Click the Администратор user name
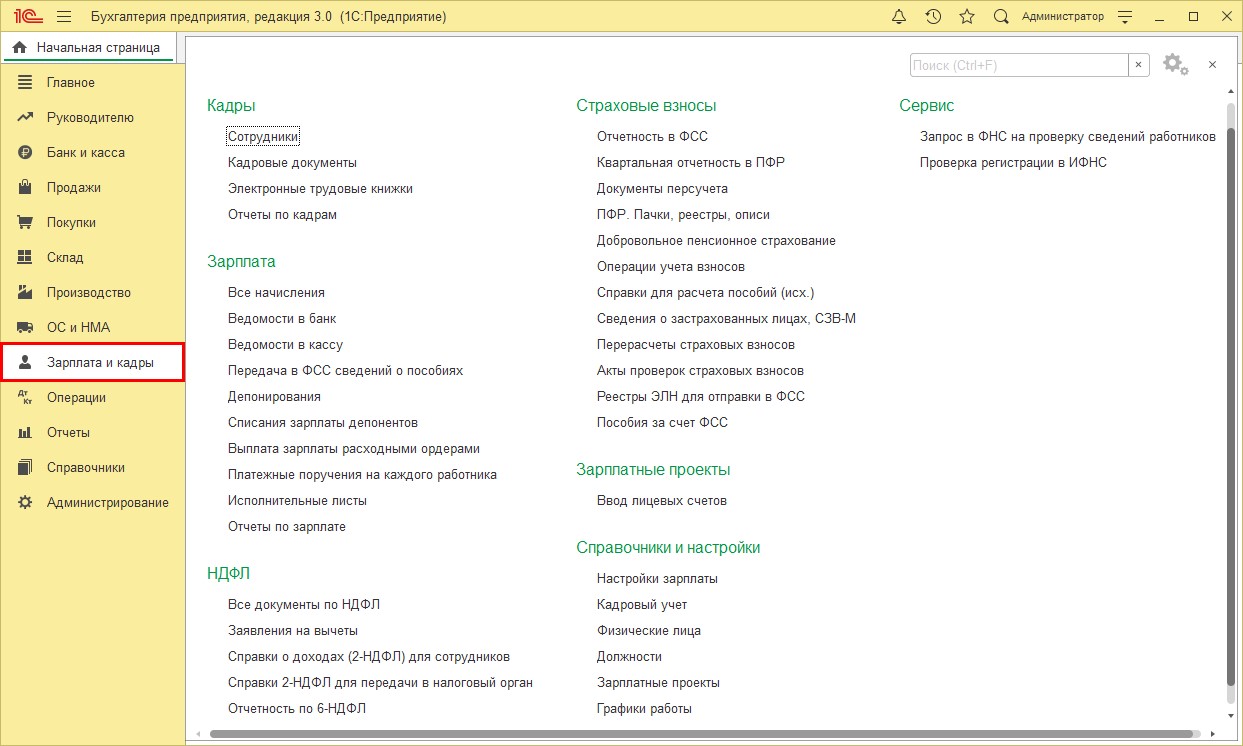Viewport: 1243px width, 746px height. (x=1062, y=17)
